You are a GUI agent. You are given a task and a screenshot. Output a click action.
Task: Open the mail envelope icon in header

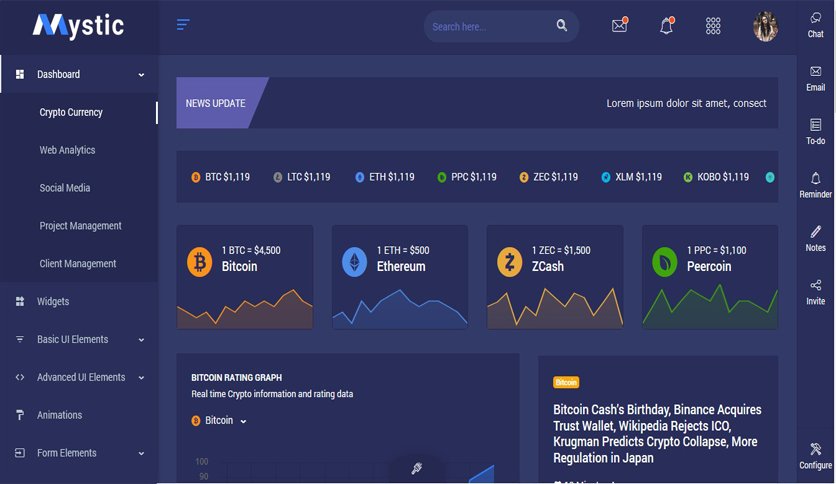(x=620, y=25)
